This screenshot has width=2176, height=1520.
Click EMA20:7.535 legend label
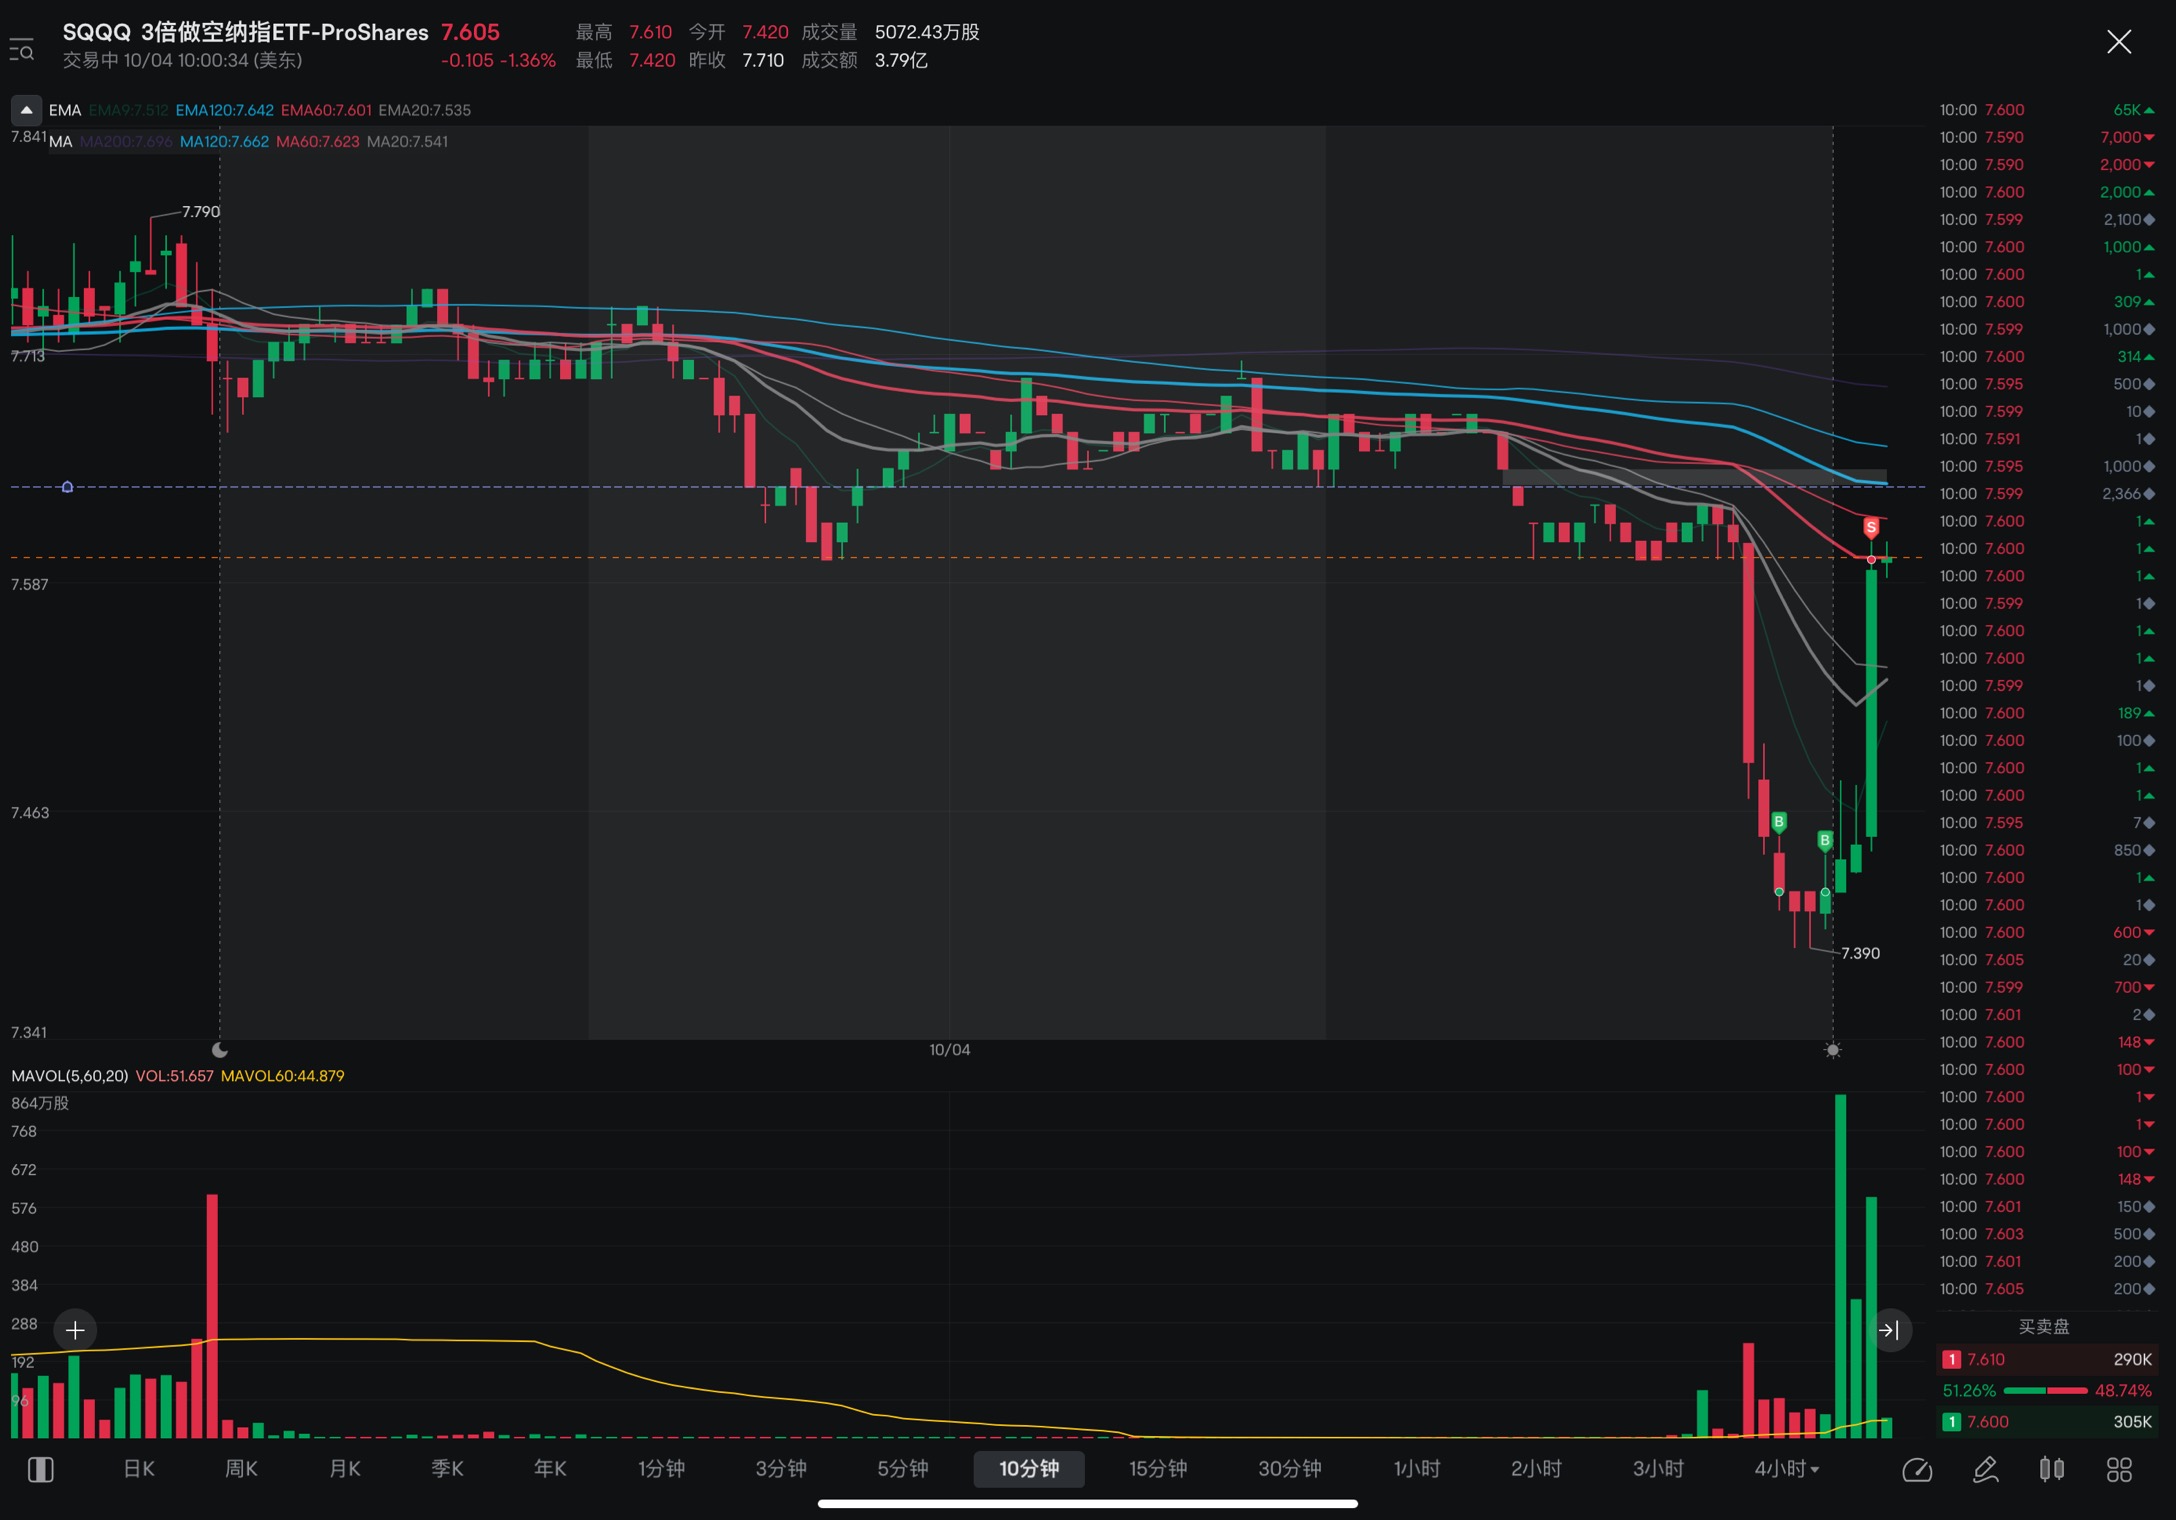424,110
